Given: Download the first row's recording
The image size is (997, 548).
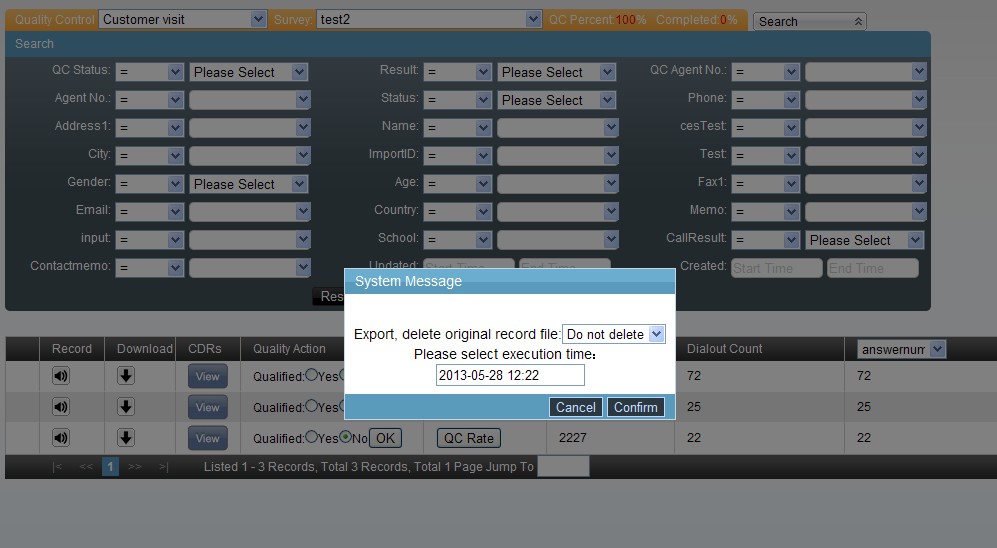Looking at the screenshot, I should [x=126, y=376].
